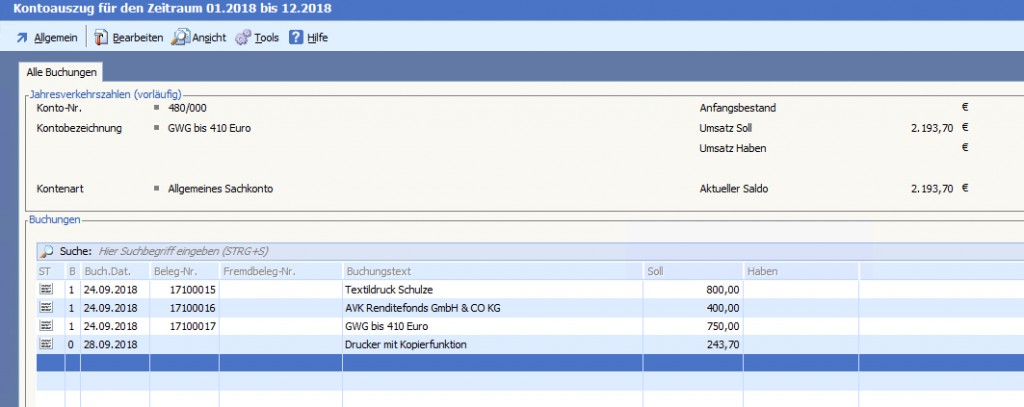The width and height of the screenshot is (1024, 407).
Task: Click the Hilfe question mark icon
Action: 296,38
